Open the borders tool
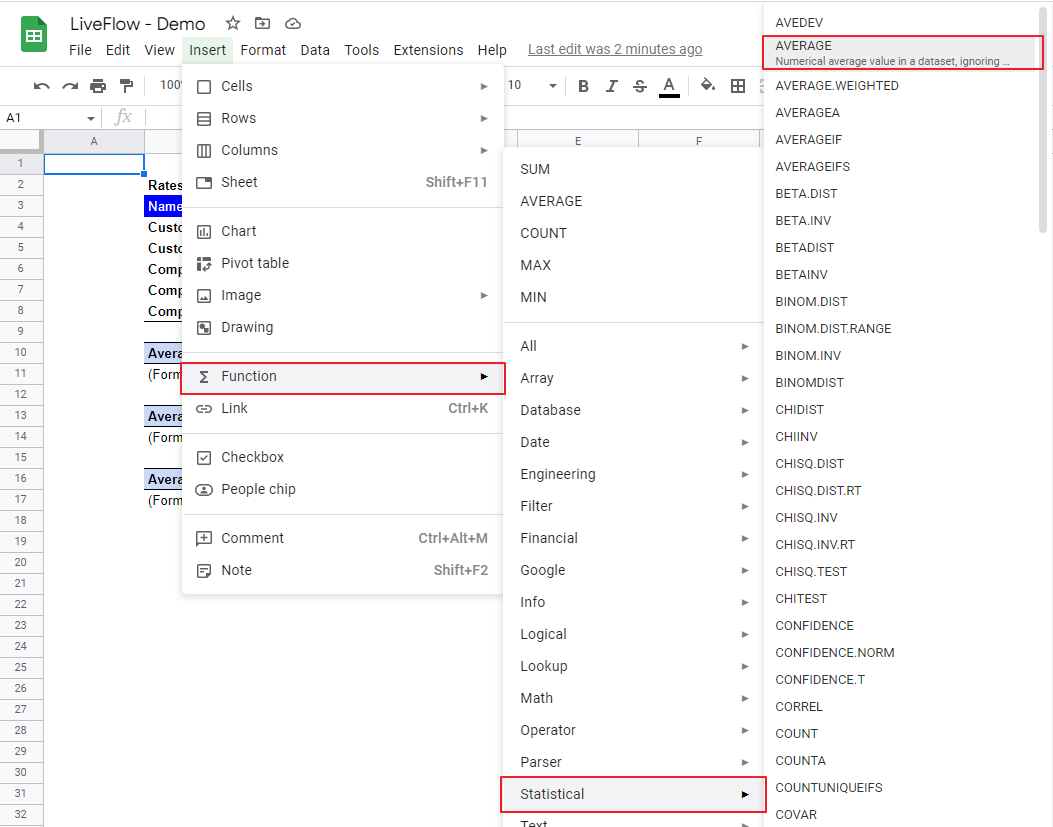Viewport: 1053px width, 827px height. point(737,85)
